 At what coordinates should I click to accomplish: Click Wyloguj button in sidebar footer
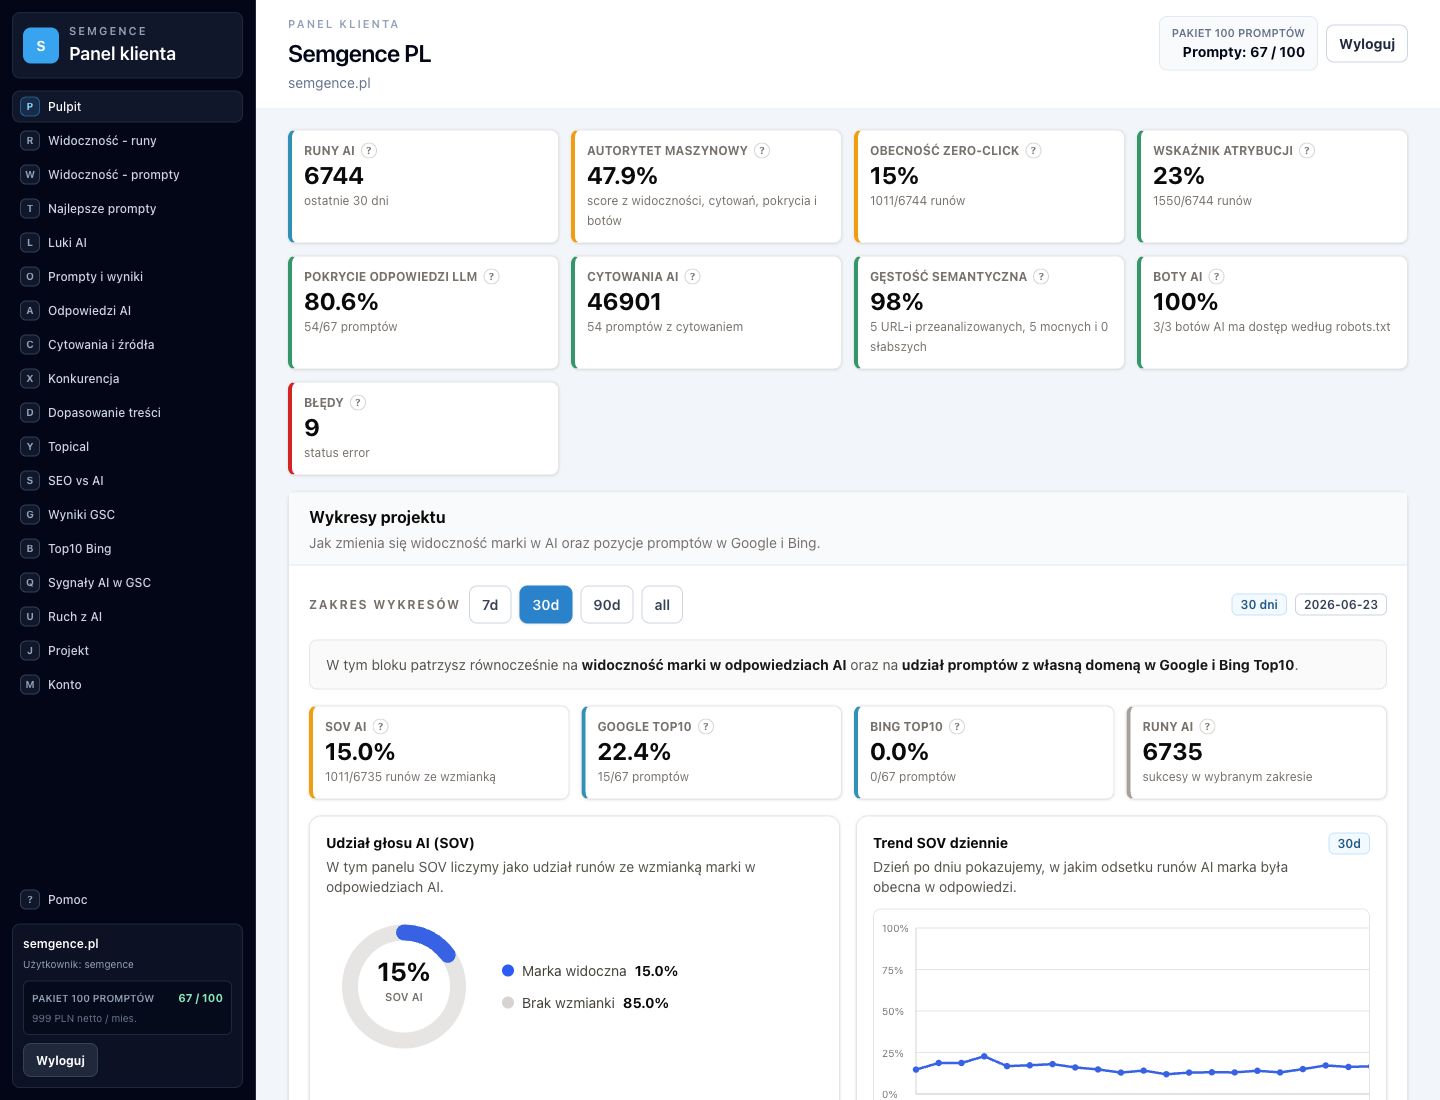(61, 1060)
